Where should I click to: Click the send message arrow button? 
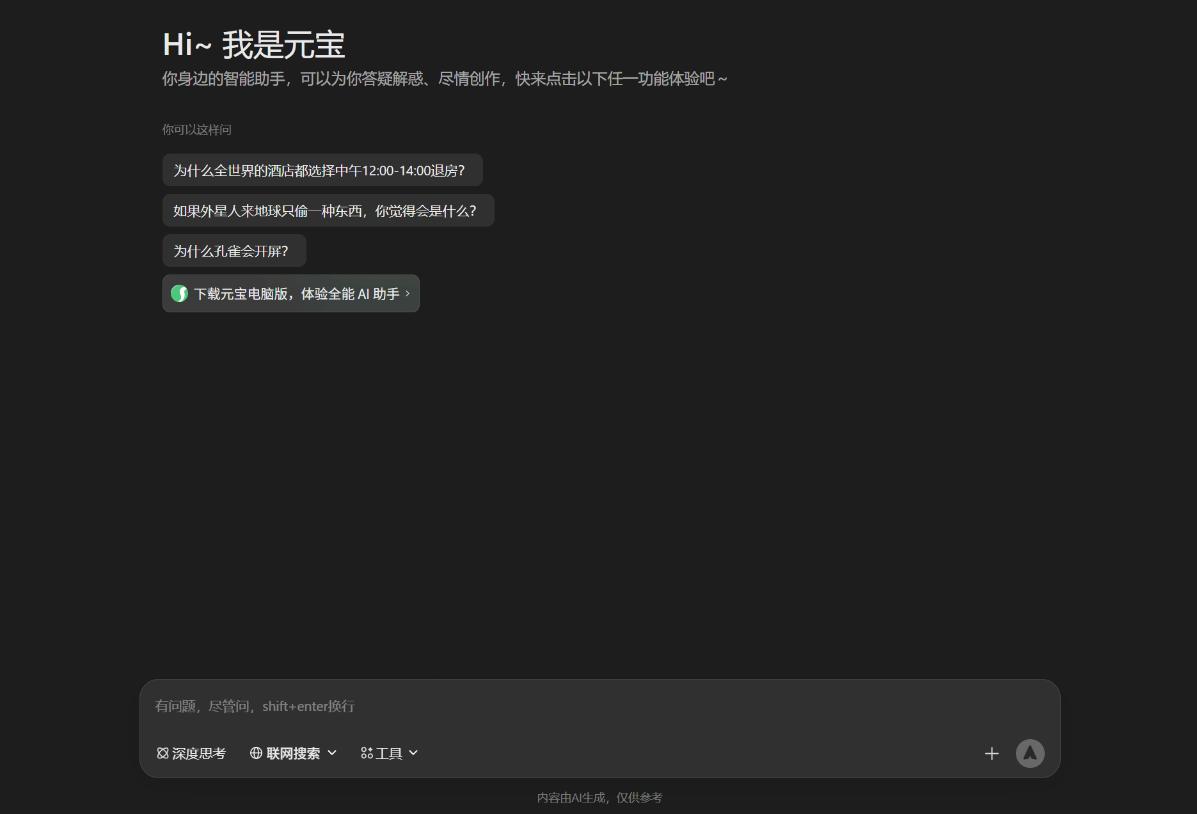(1029, 753)
